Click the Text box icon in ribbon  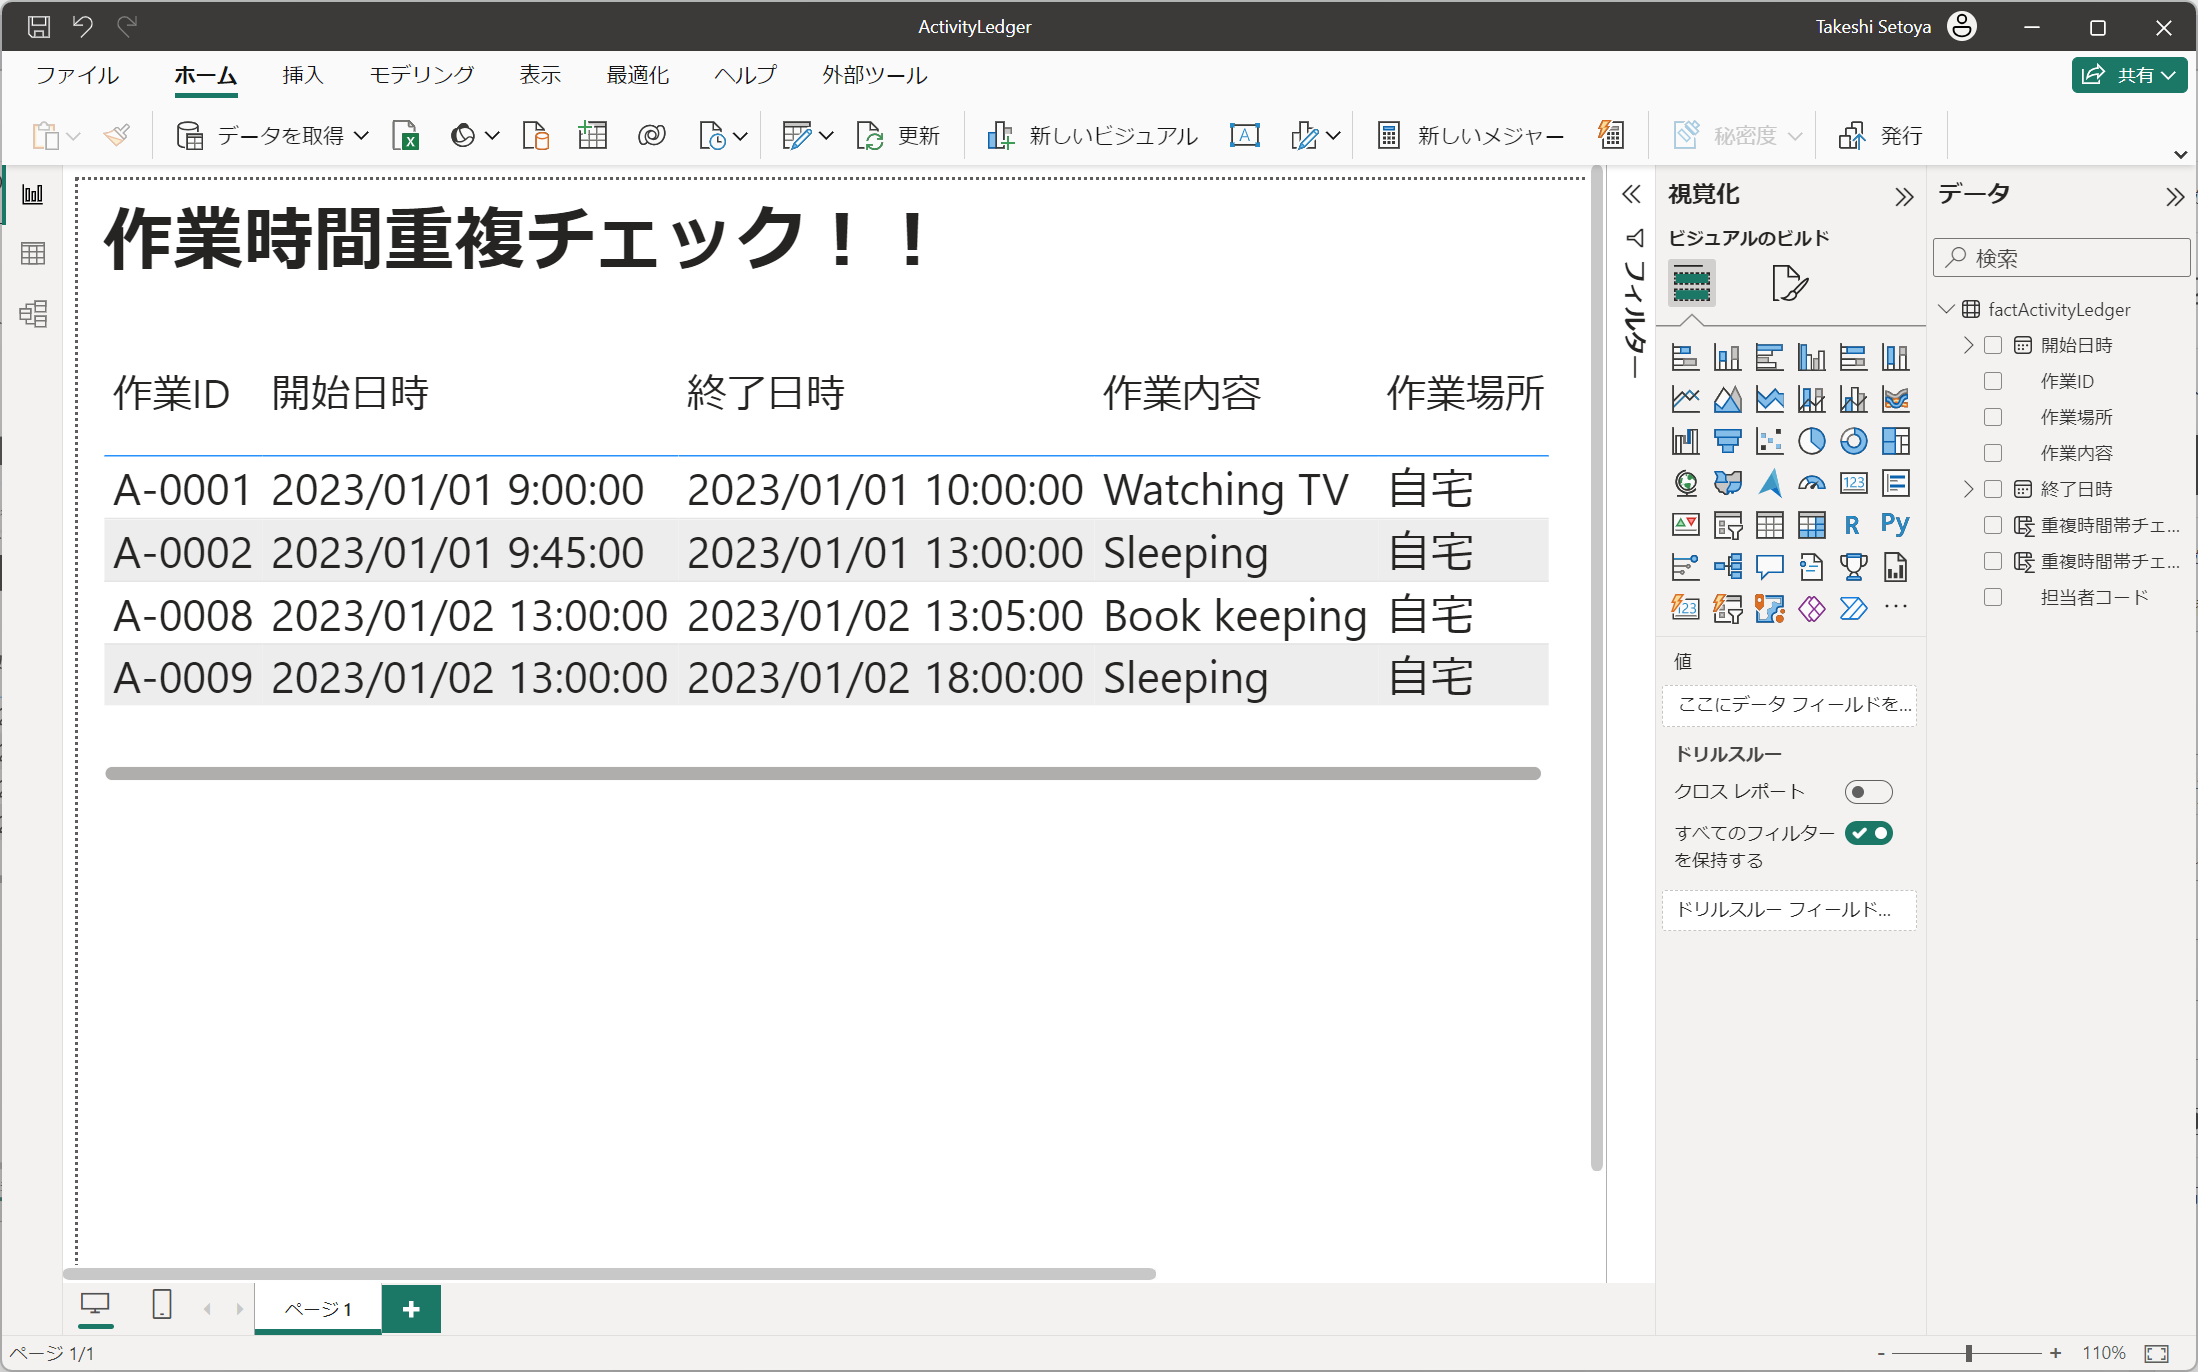[x=1245, y=135]
